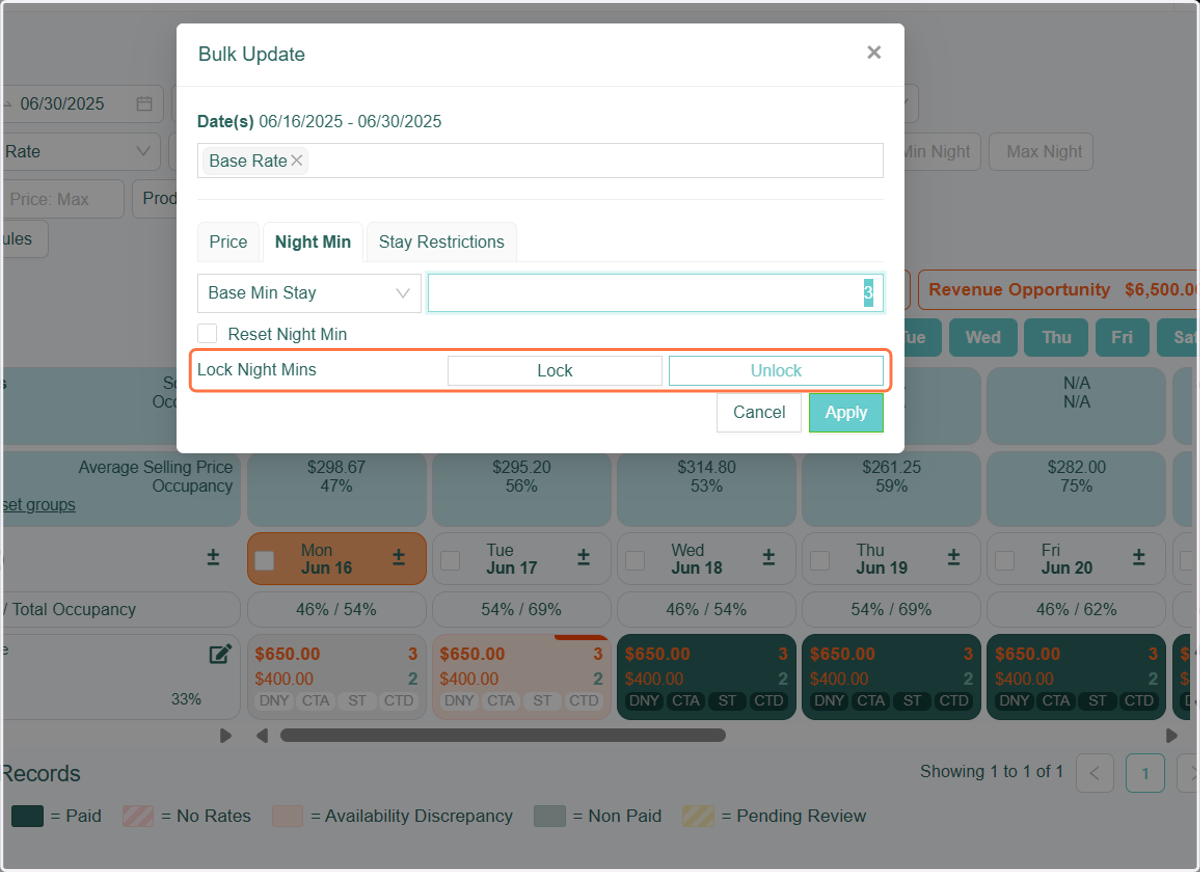Click the No Rates legend swatch
Screen dimensions: 1200x872
138,816
